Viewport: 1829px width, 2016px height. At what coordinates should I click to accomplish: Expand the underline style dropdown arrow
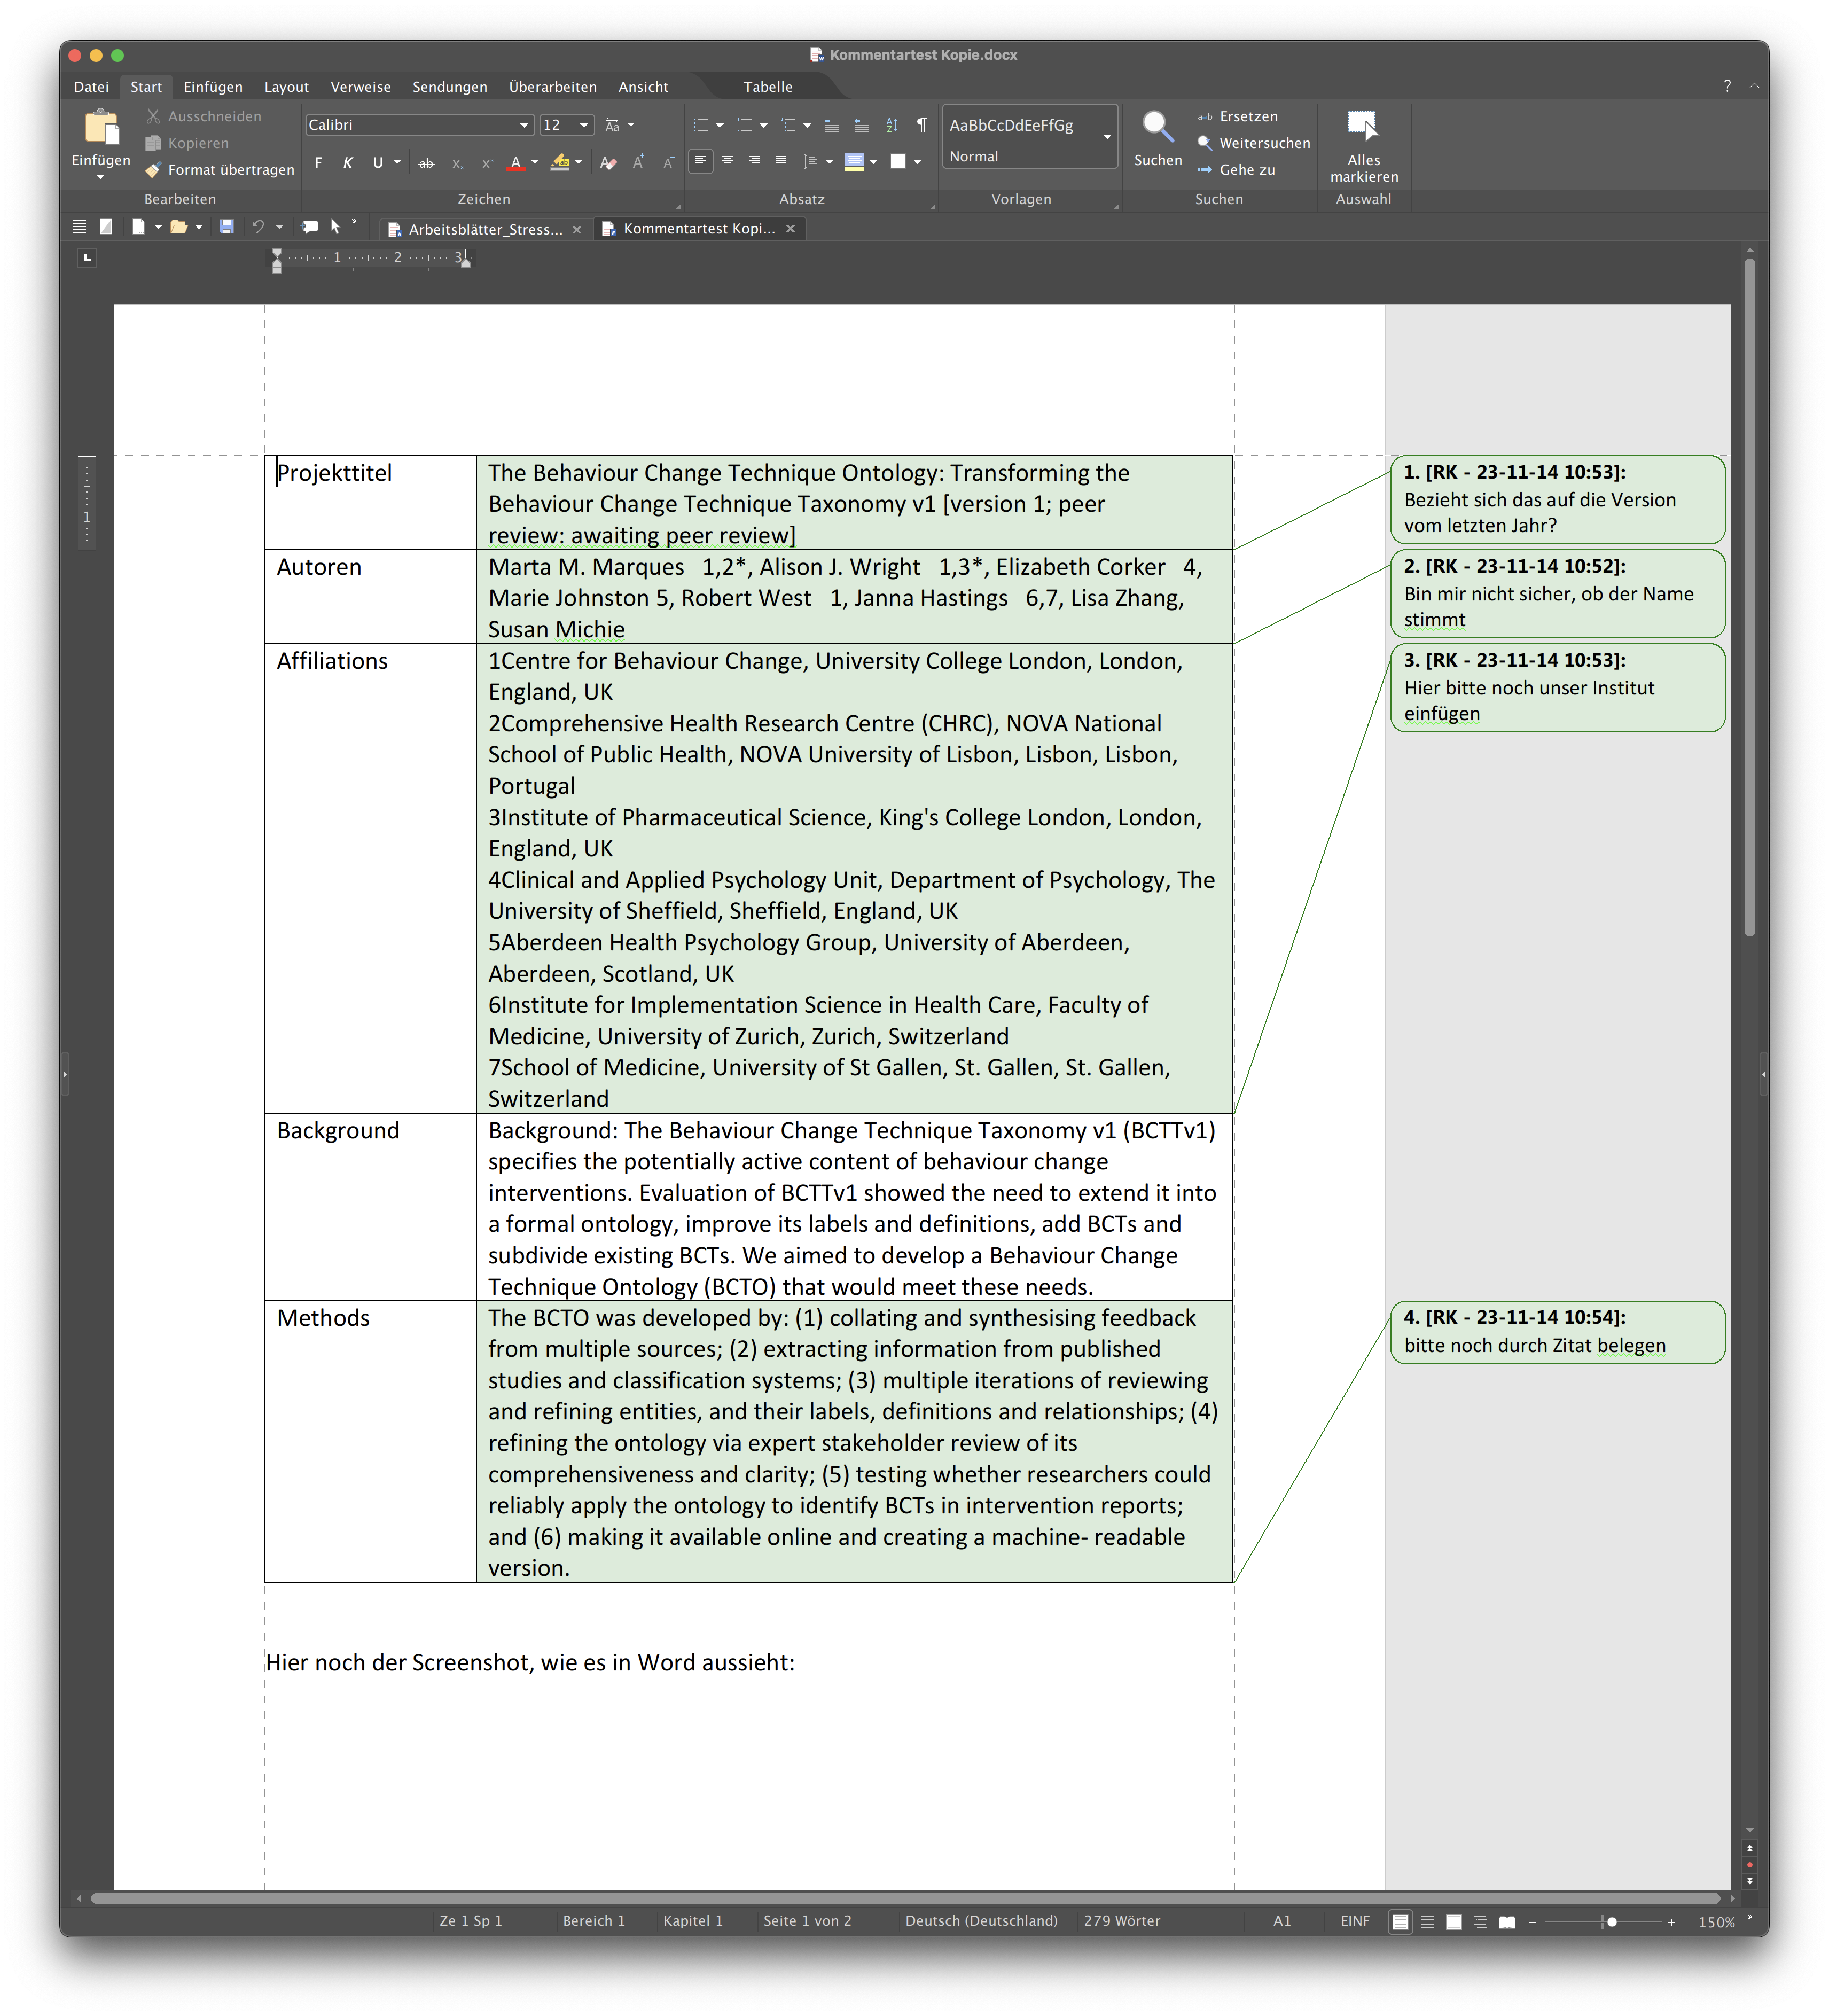pos(397,162)
